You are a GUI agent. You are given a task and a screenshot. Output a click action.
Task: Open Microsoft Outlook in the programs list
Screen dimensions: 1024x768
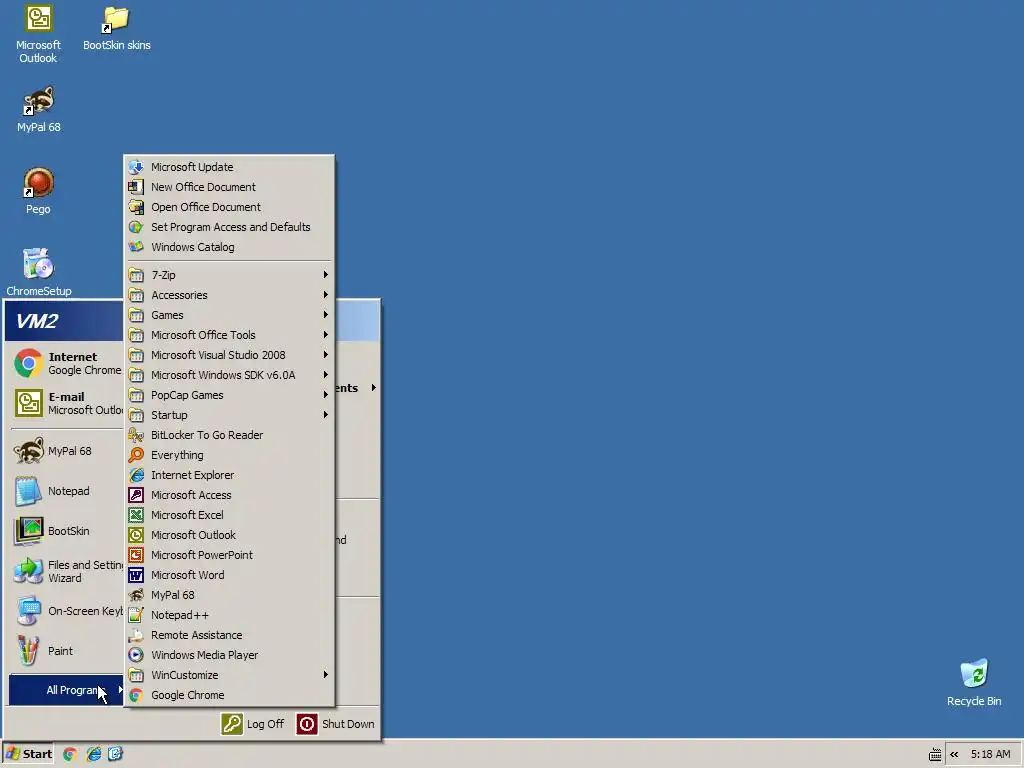point(229,536)
